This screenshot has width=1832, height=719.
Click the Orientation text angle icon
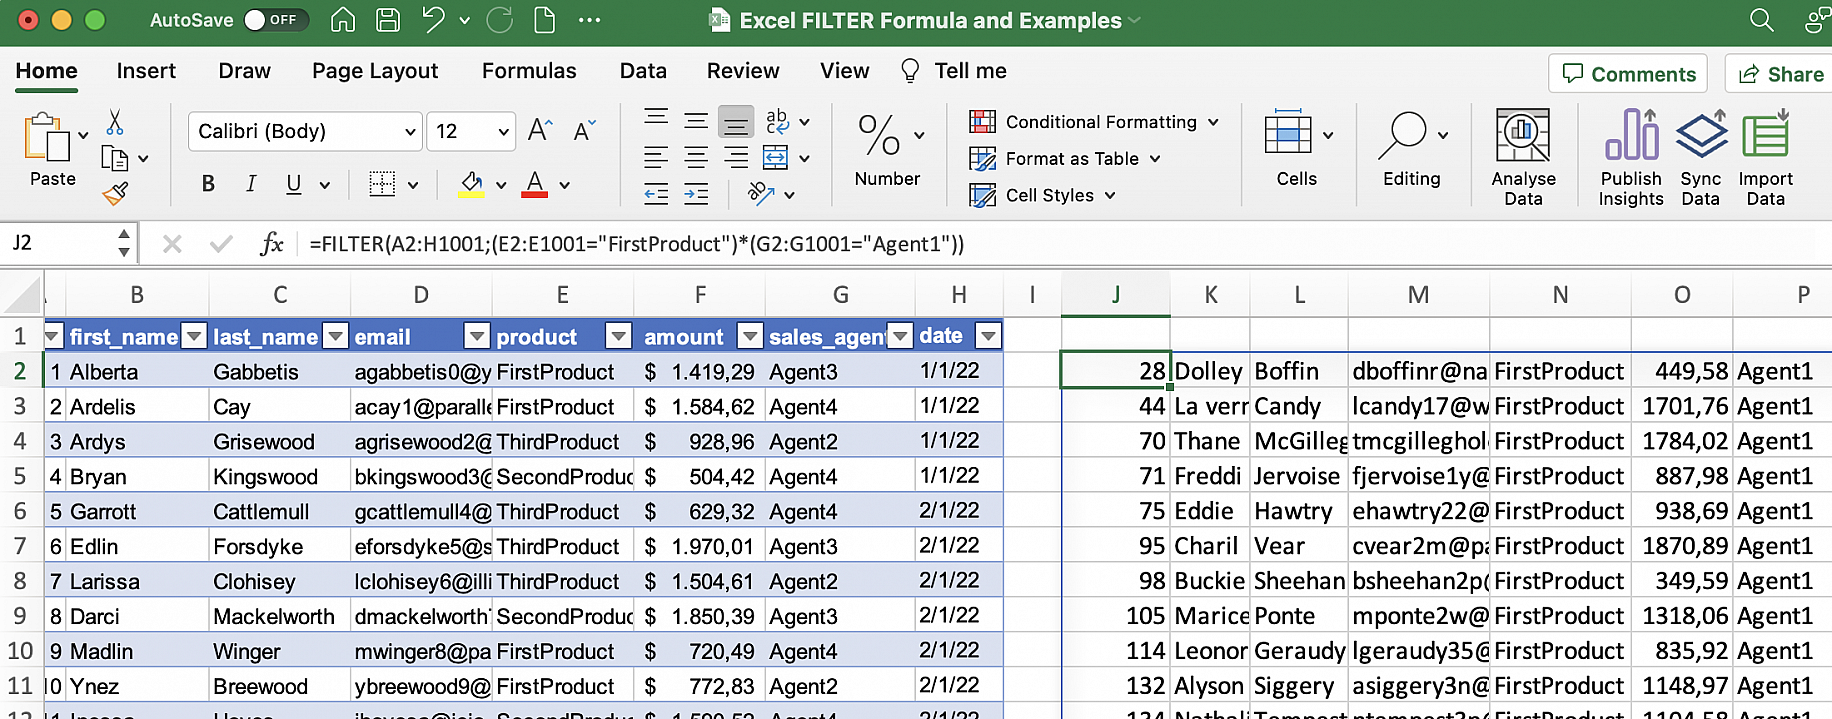pyautogui.click(x=761, y=193)
